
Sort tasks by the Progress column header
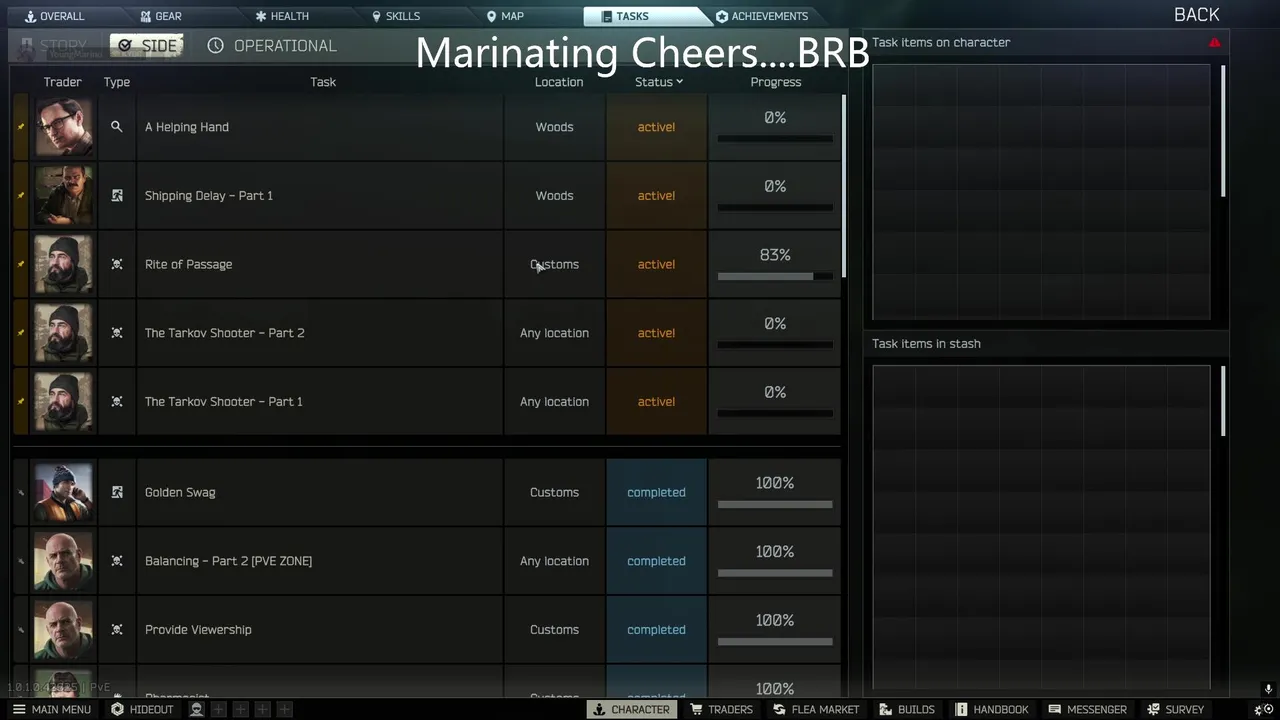point(775,82)
